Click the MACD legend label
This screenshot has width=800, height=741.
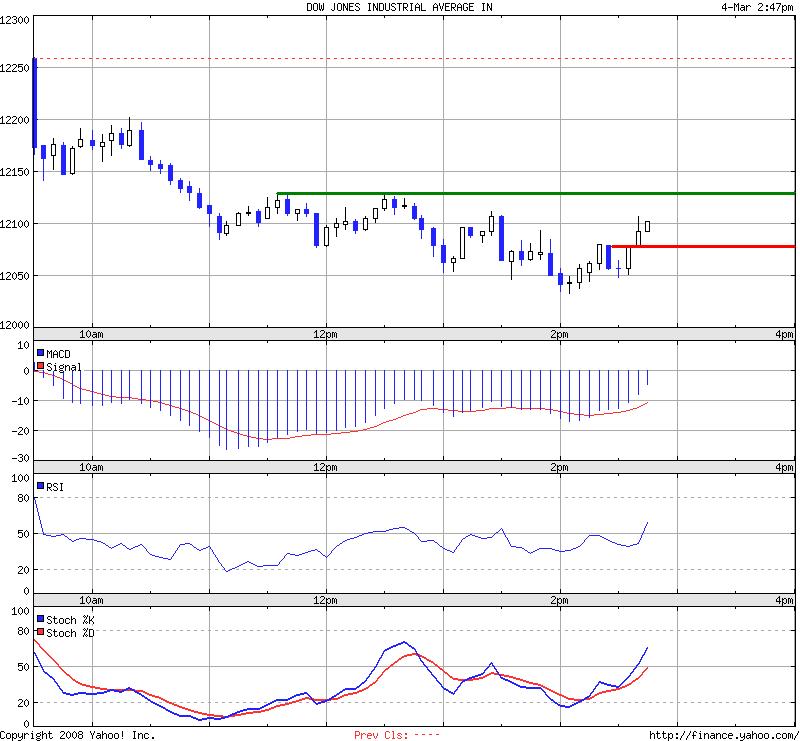point(58,354)
